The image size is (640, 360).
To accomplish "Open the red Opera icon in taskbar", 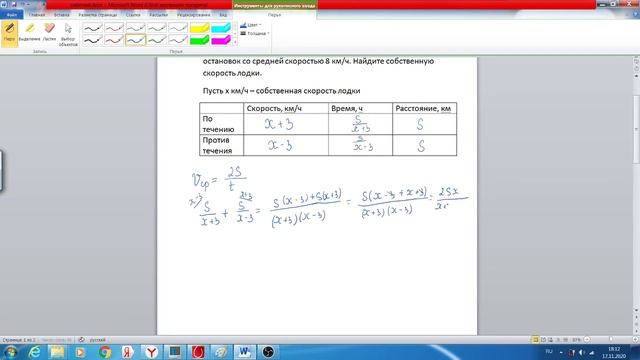I will (x=198, y=352).
